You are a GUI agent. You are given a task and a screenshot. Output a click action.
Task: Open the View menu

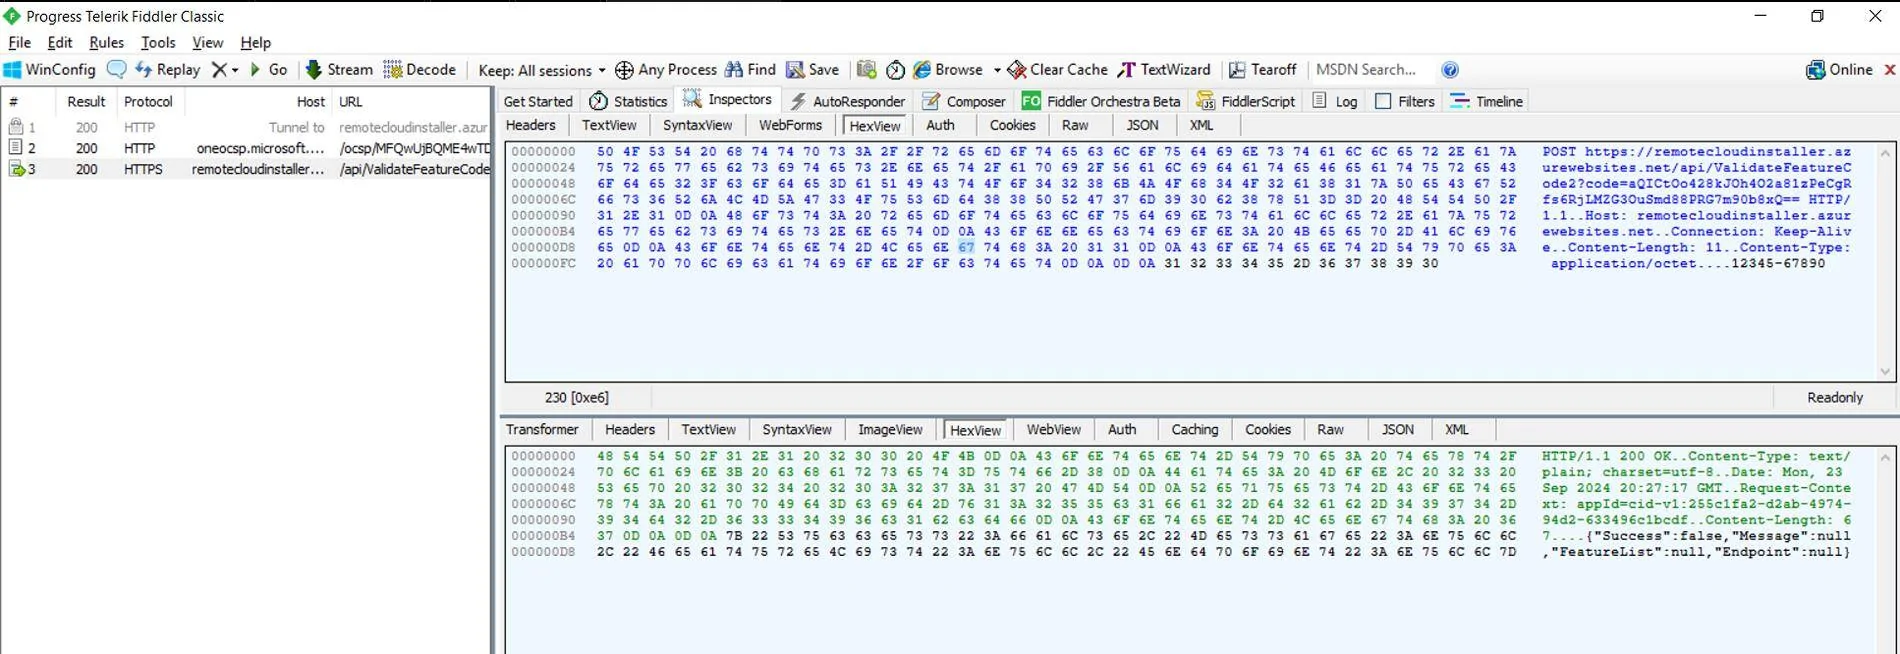click(x=207, y=42)
